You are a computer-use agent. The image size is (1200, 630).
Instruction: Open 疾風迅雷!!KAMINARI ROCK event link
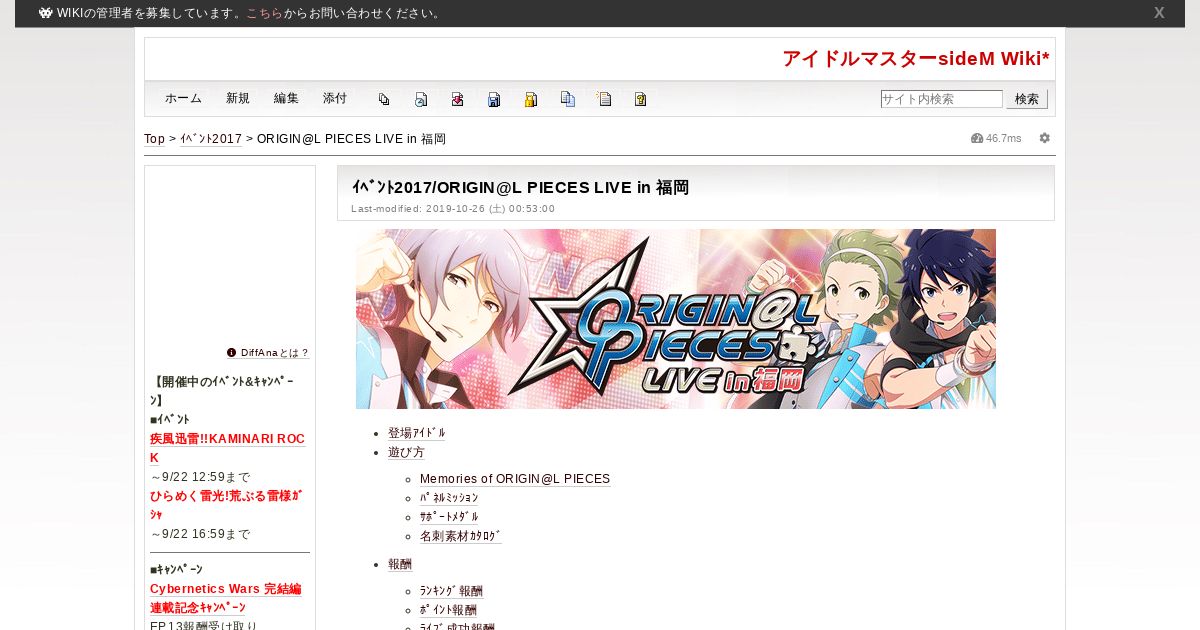point(227,448)
